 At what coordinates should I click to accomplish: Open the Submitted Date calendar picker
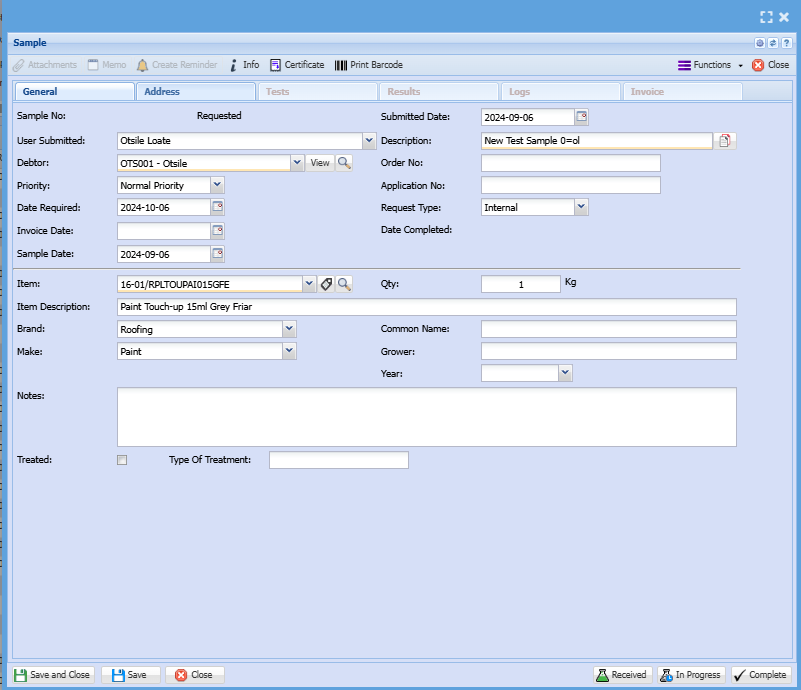[x=582, y=117]
